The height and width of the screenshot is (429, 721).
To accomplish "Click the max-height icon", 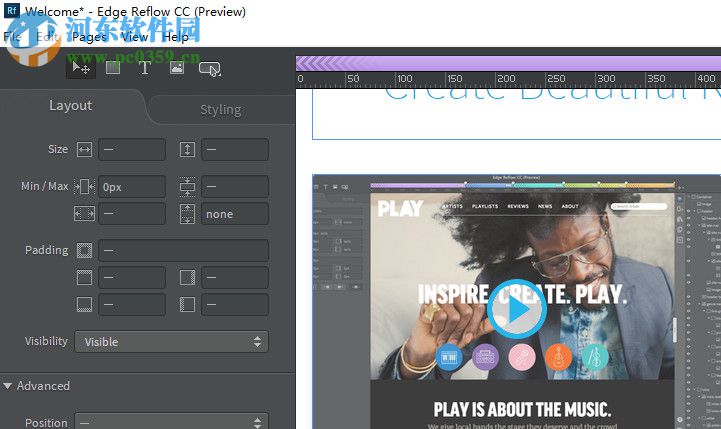I will pyautogui.click(x=187, y=214).
